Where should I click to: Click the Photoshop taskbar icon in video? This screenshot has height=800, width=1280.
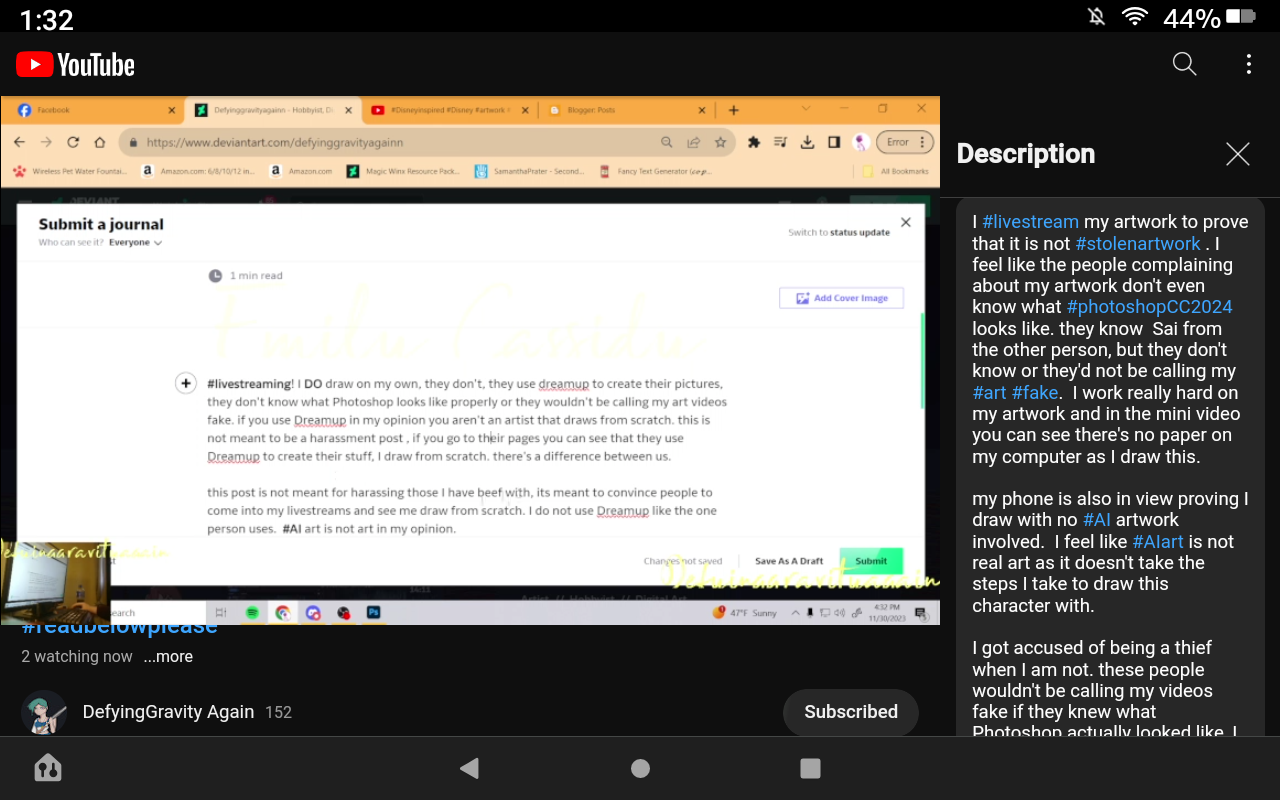(x=374, y=612)
